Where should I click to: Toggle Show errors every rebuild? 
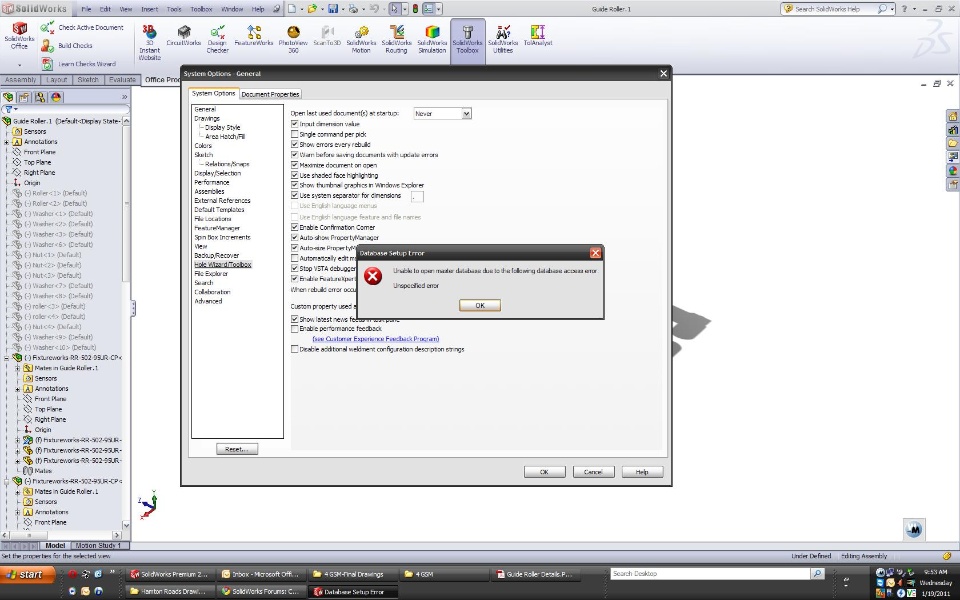[x=294, y=144]
